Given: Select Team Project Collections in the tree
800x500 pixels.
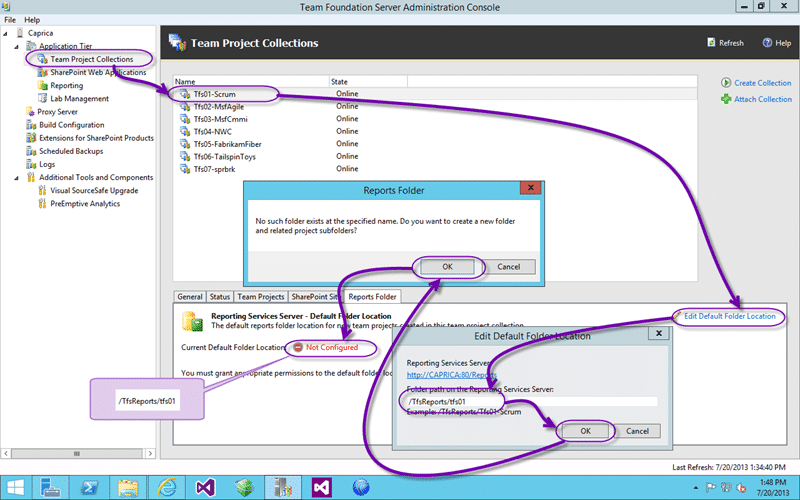Looking at the screenshot, I should click(91, 59).
